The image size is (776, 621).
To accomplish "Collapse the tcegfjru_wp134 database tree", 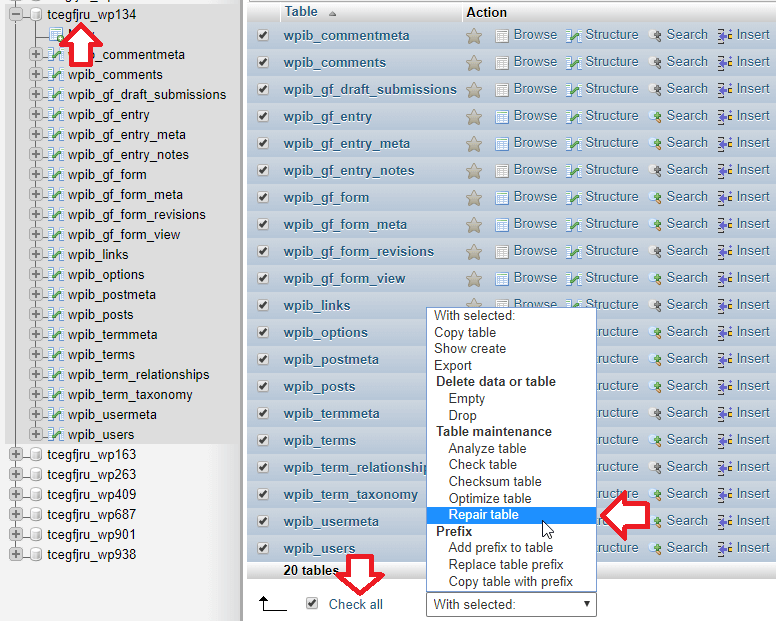I will [16, 14].
